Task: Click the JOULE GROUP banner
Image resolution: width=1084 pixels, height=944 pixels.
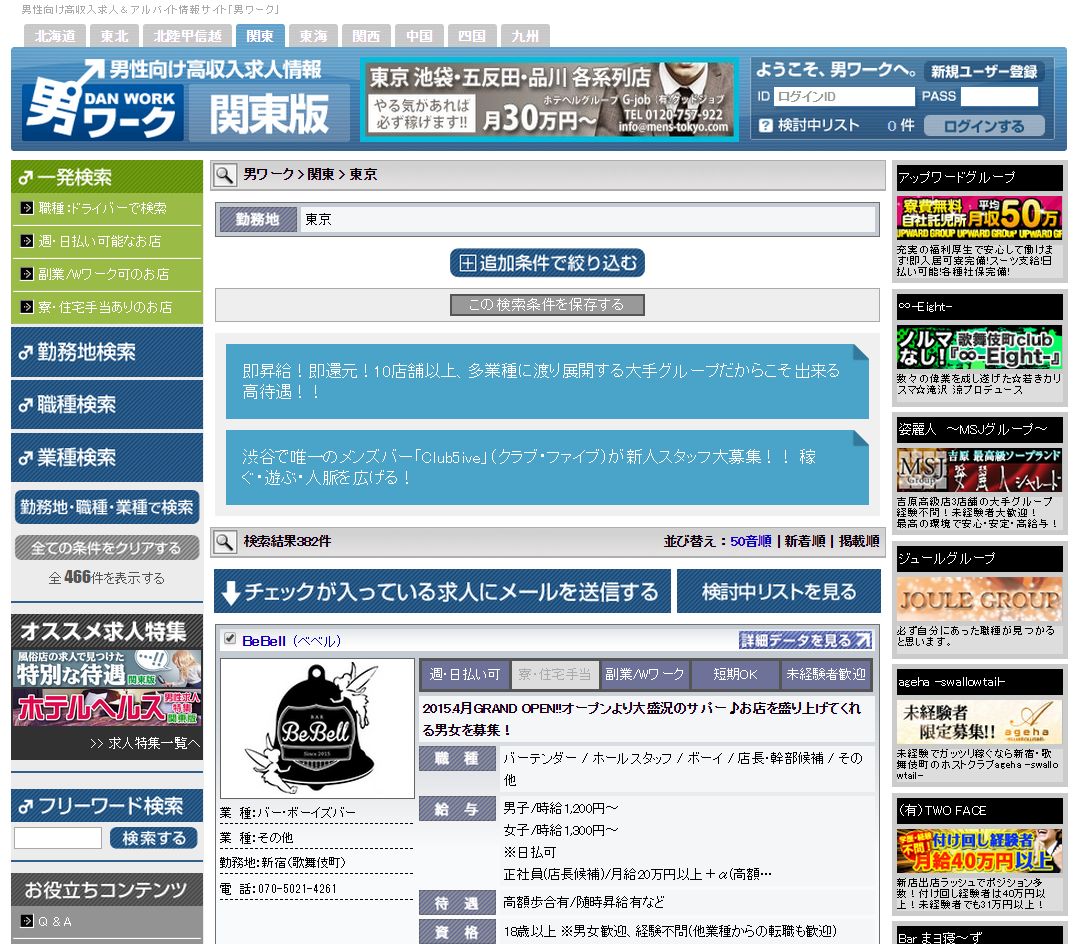Action: [979, 599]
